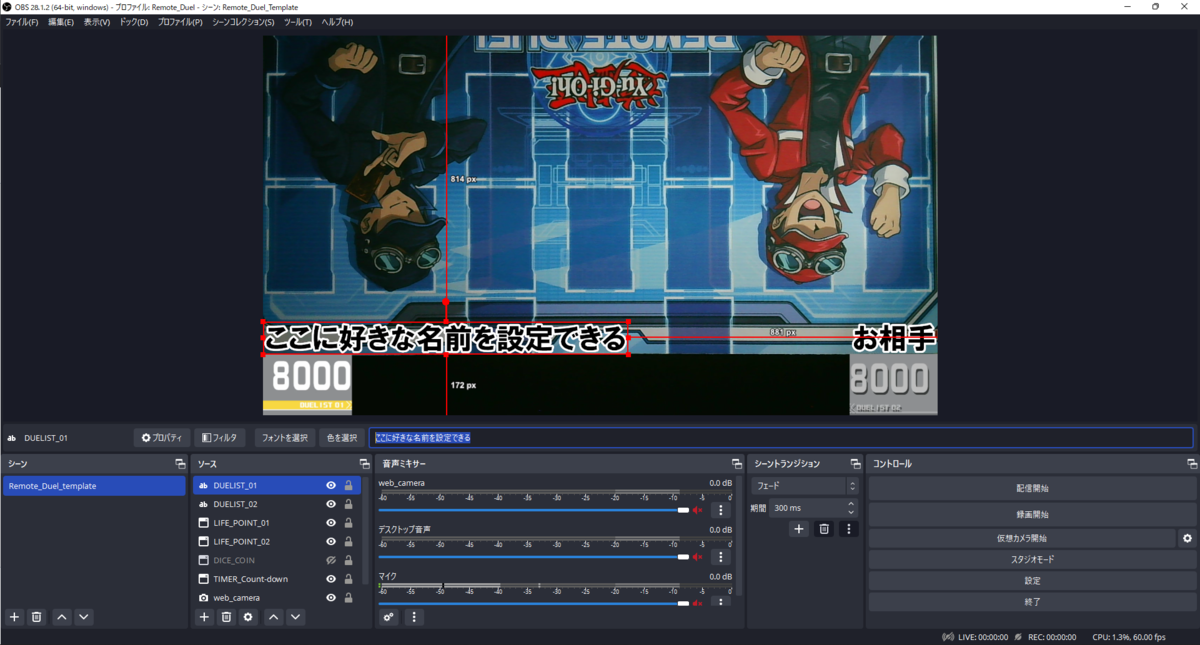Open audio mixer panel menu dots

(414, 617)
